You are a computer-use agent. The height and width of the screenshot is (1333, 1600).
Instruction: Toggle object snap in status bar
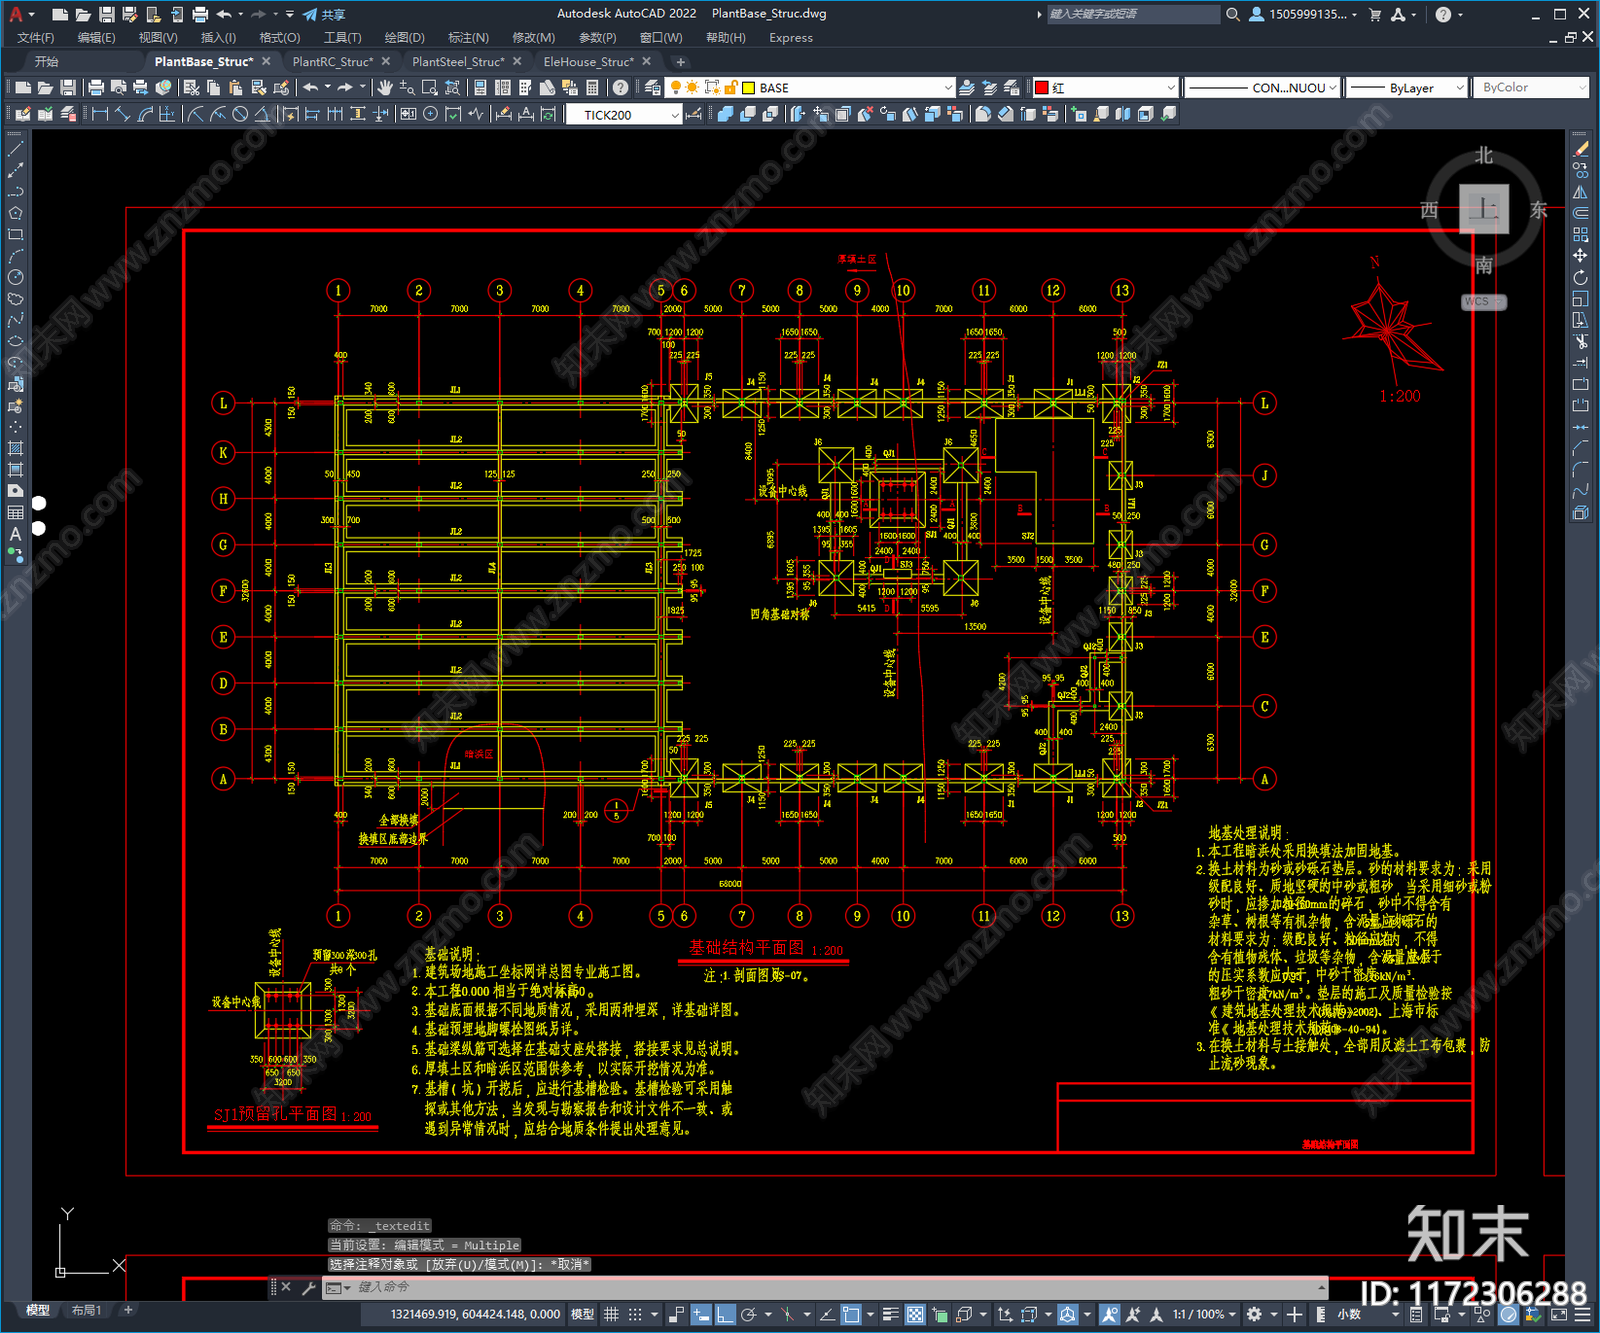(851, 1314)
